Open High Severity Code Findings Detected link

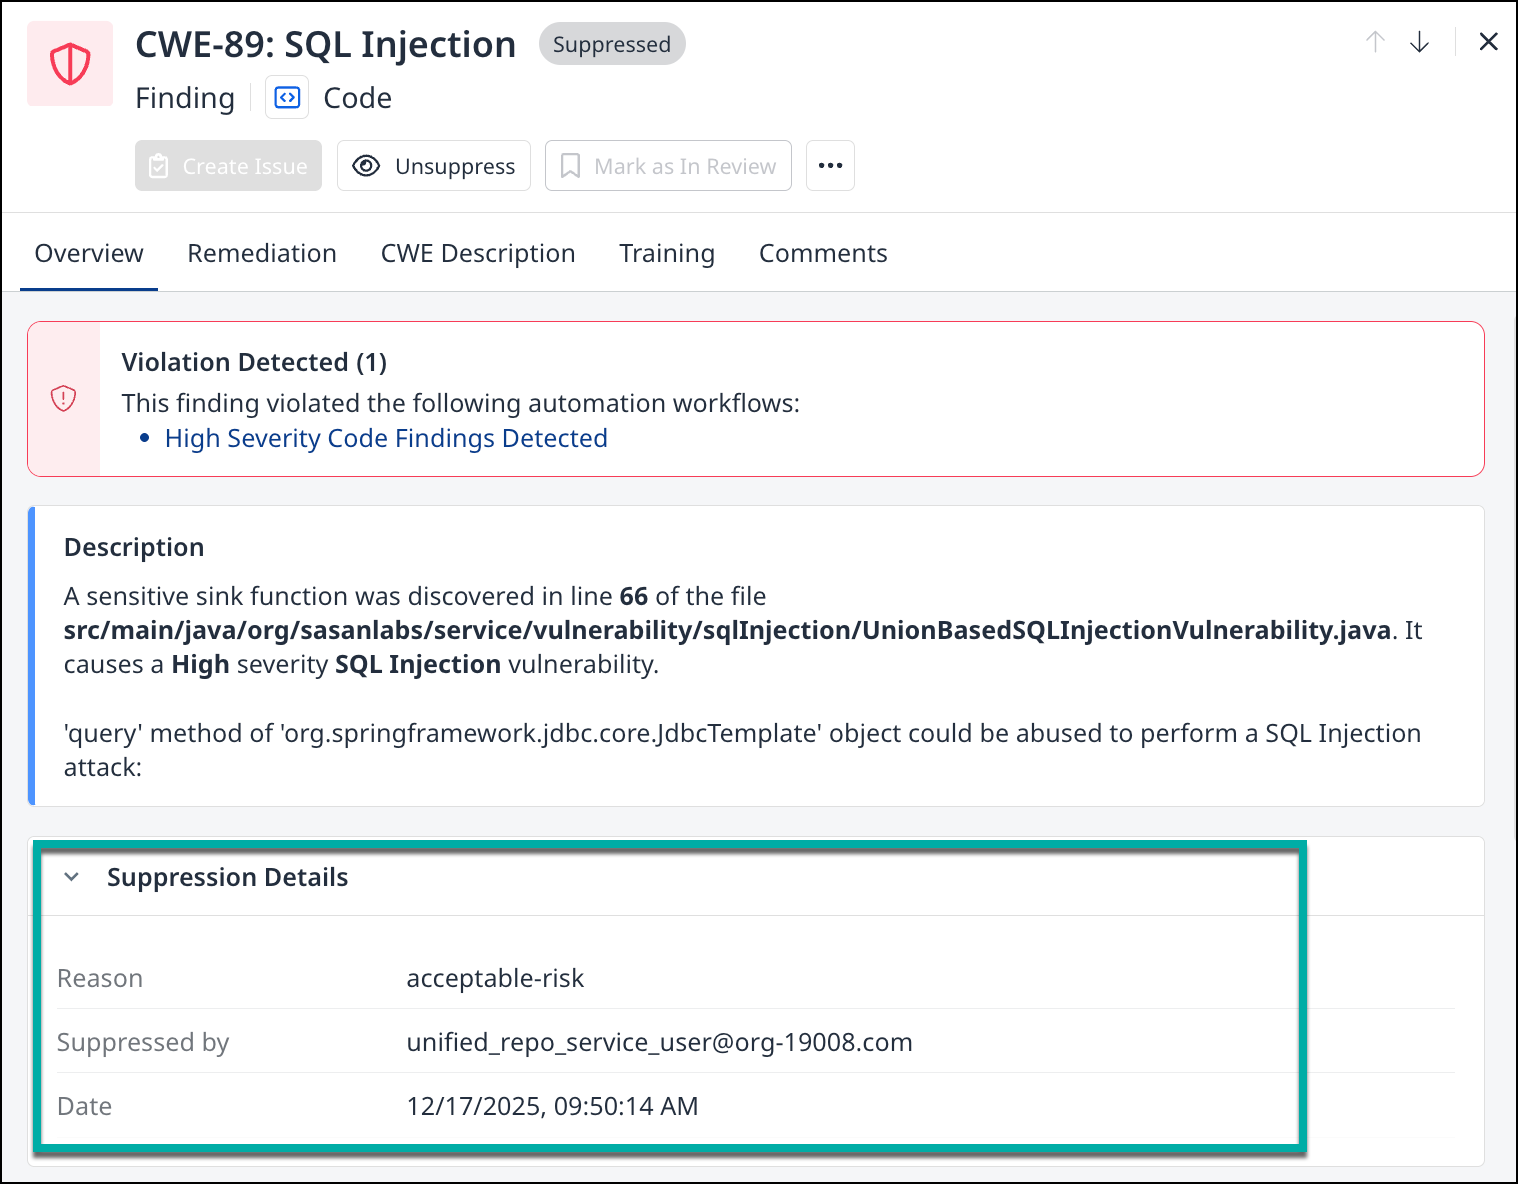[x=386, y=439]
